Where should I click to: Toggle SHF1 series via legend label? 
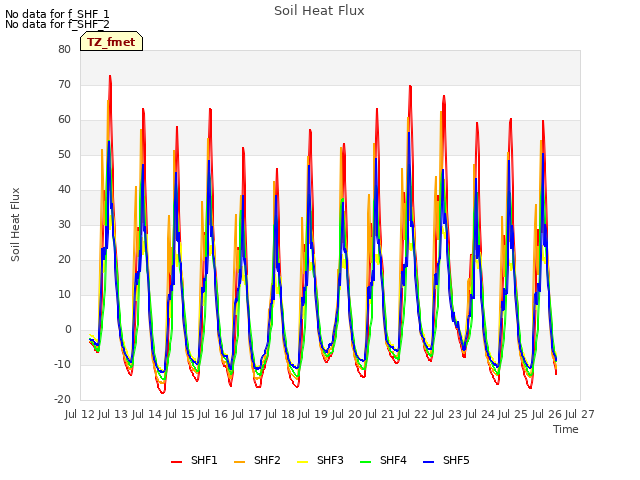(204, 460)
